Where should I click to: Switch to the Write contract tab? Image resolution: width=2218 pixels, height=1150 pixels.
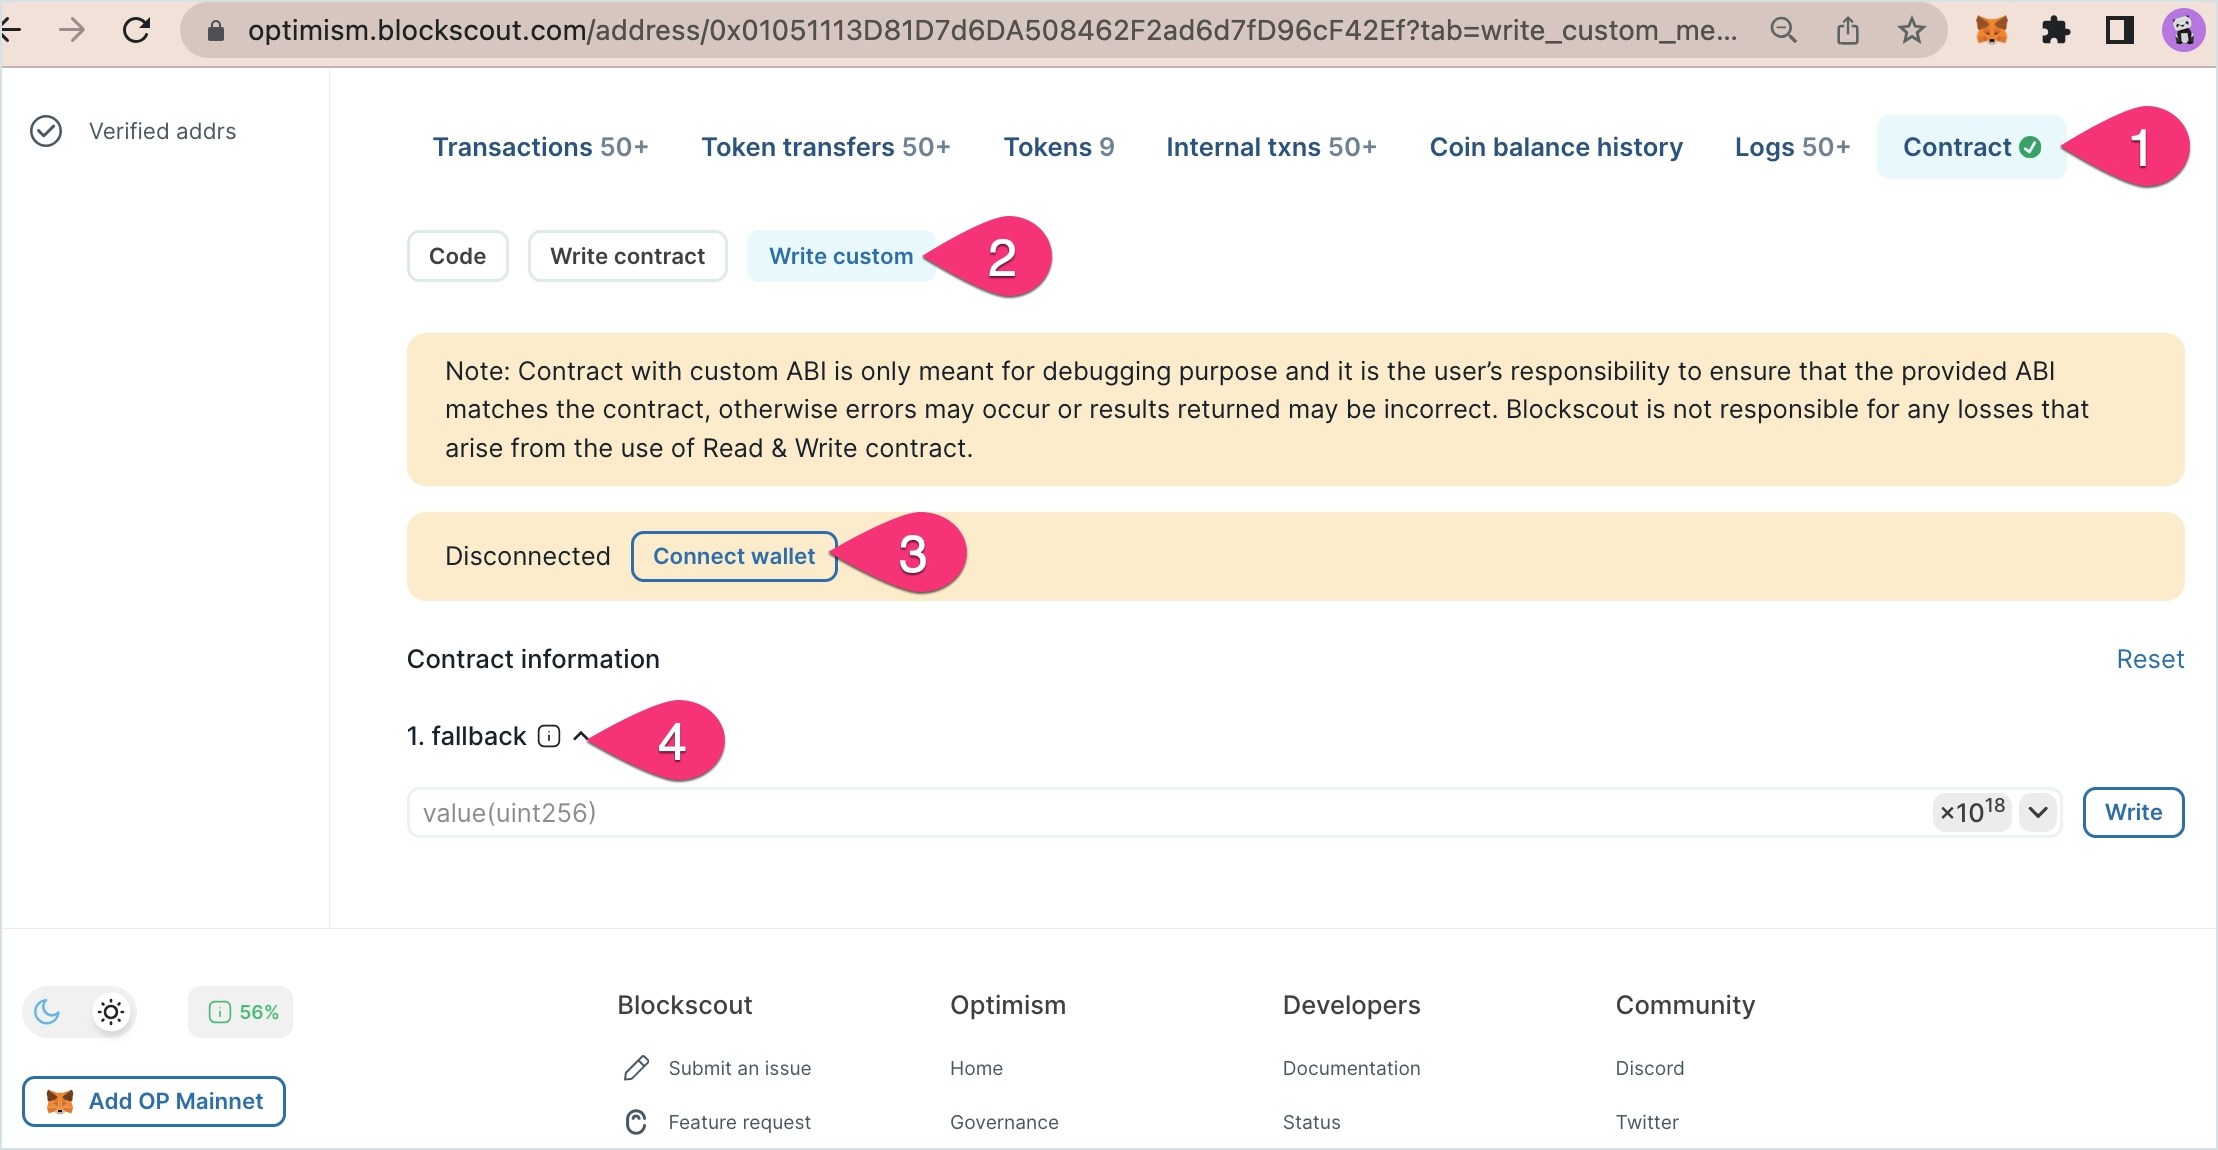coord(627,256)
